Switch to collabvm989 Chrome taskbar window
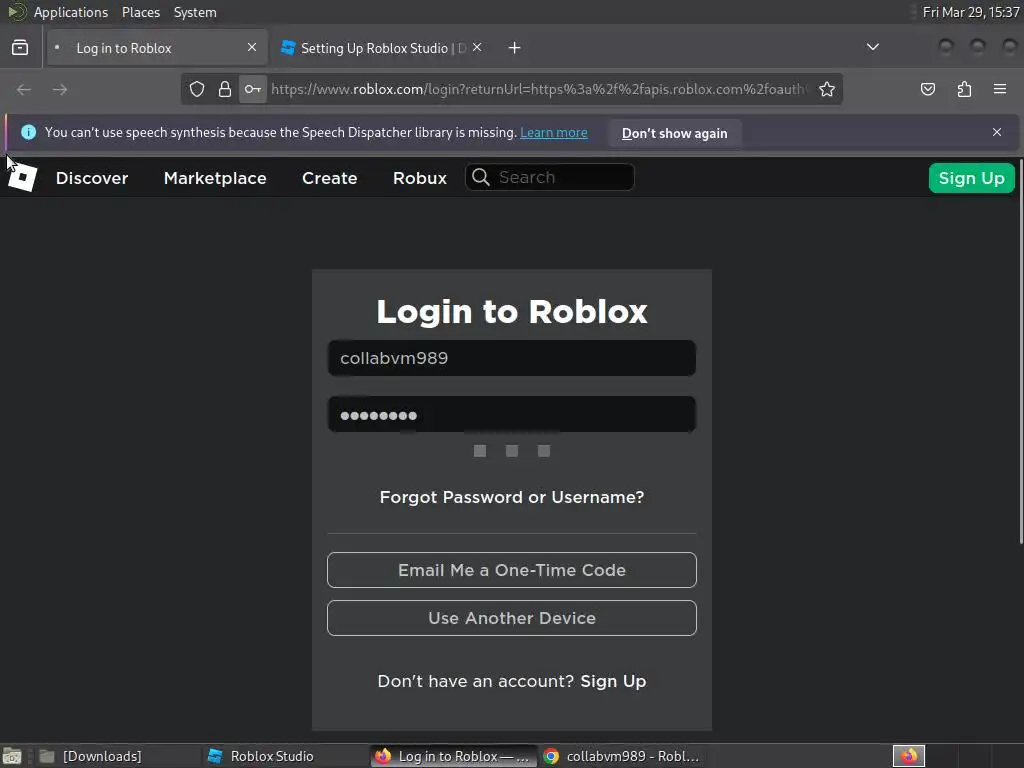This screenshot has width=1024, height=768. [x=622, y=756]
